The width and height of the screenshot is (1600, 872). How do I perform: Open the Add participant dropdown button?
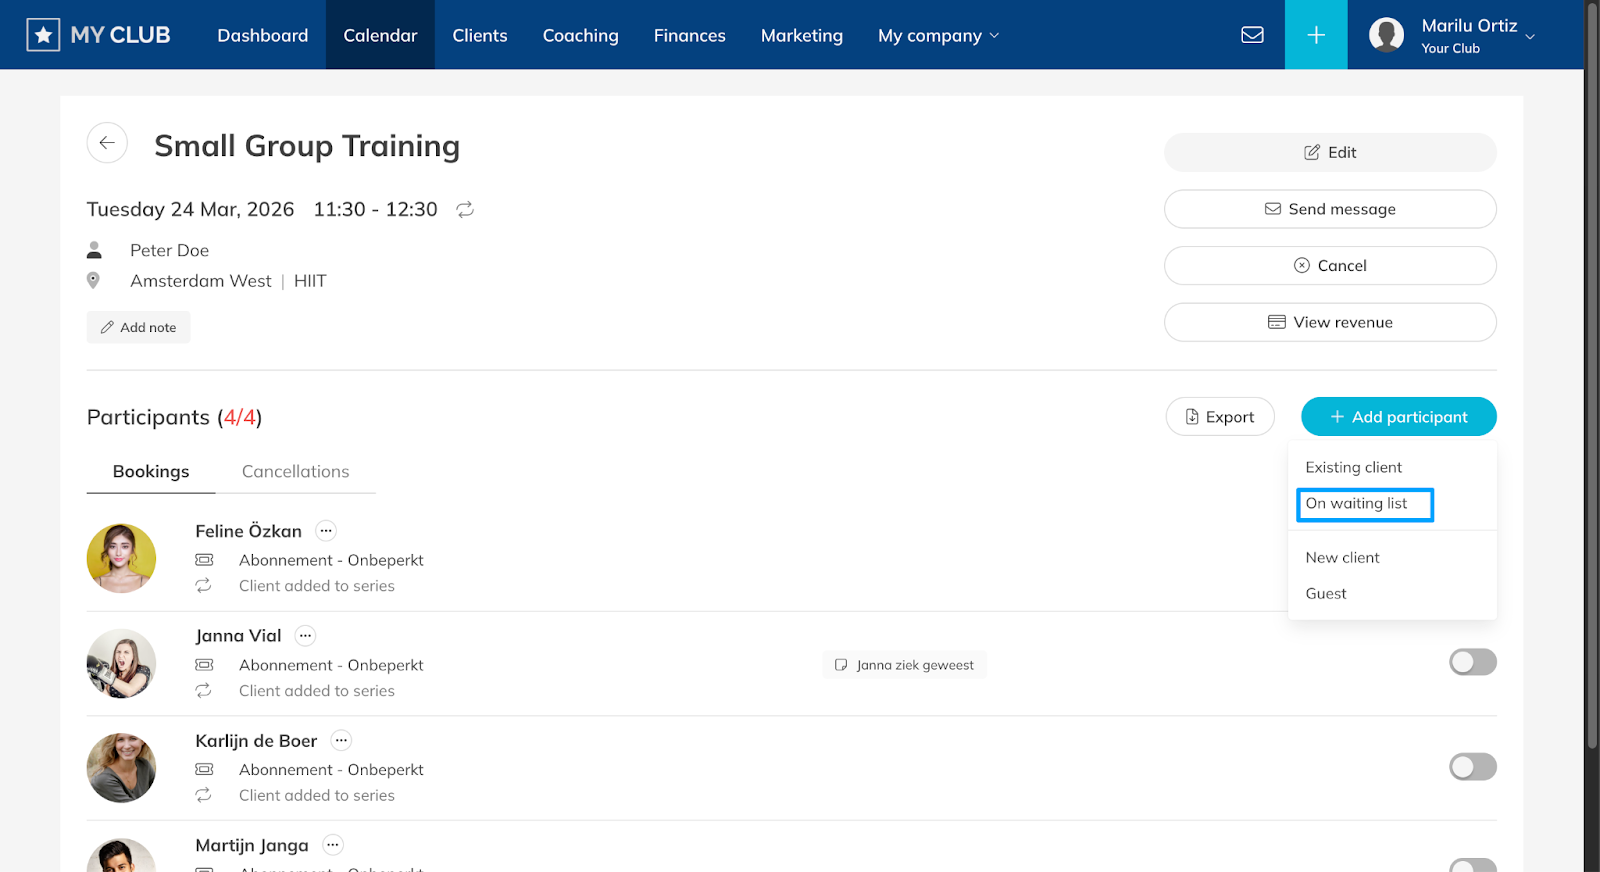click(x=1398, y=417)
